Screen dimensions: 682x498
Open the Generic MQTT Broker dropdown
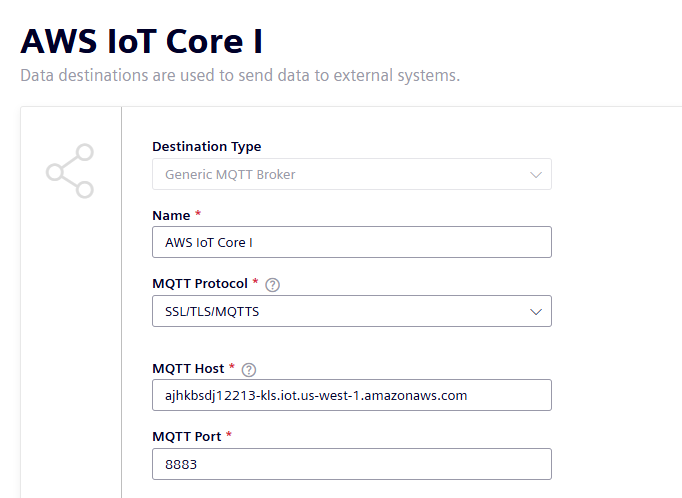(352, 174)
